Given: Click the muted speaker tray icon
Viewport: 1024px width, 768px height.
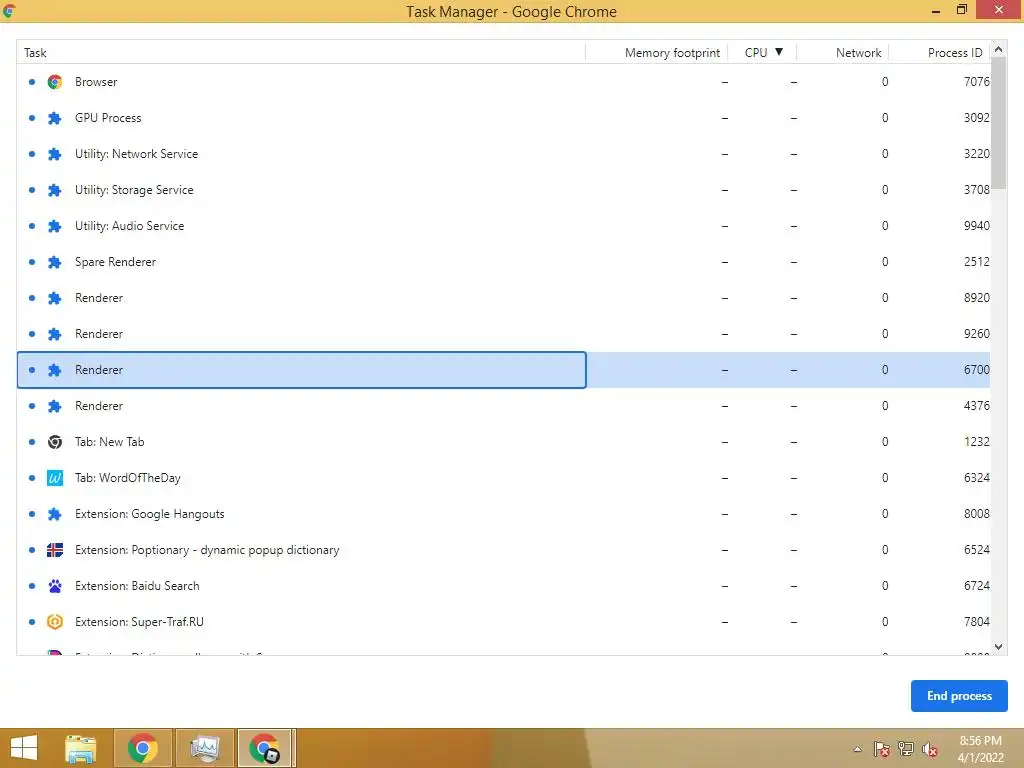Looking at the screenshot, I should point(930,749).
